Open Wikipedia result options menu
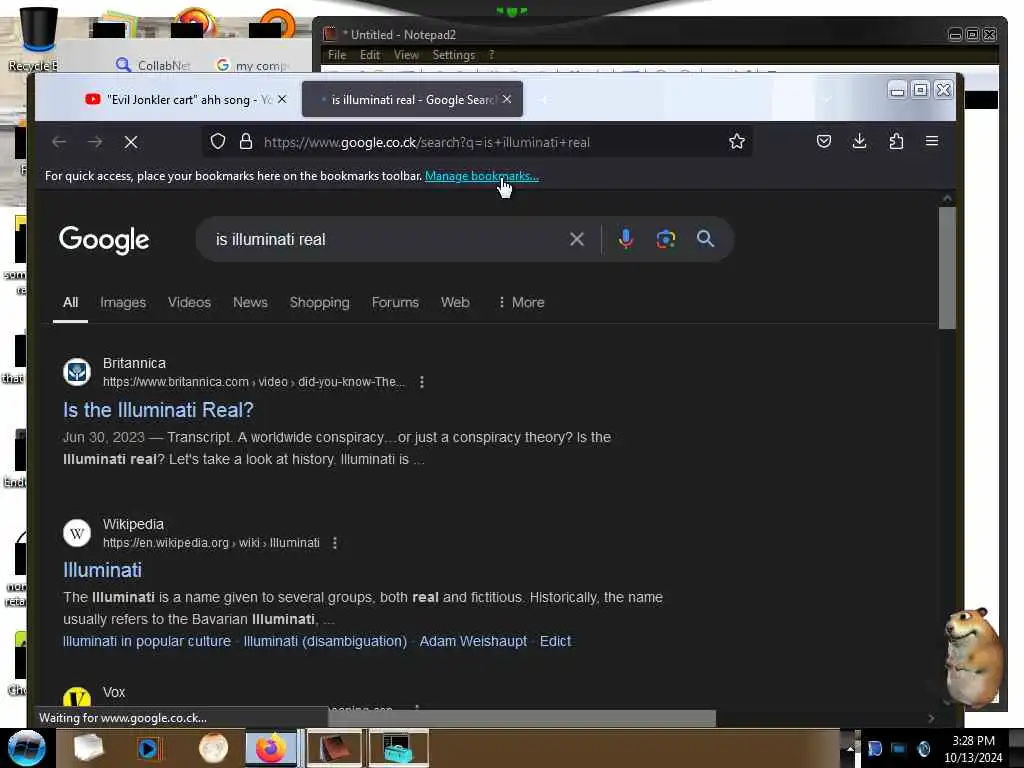1024x768 pixels. coord(335,543)
